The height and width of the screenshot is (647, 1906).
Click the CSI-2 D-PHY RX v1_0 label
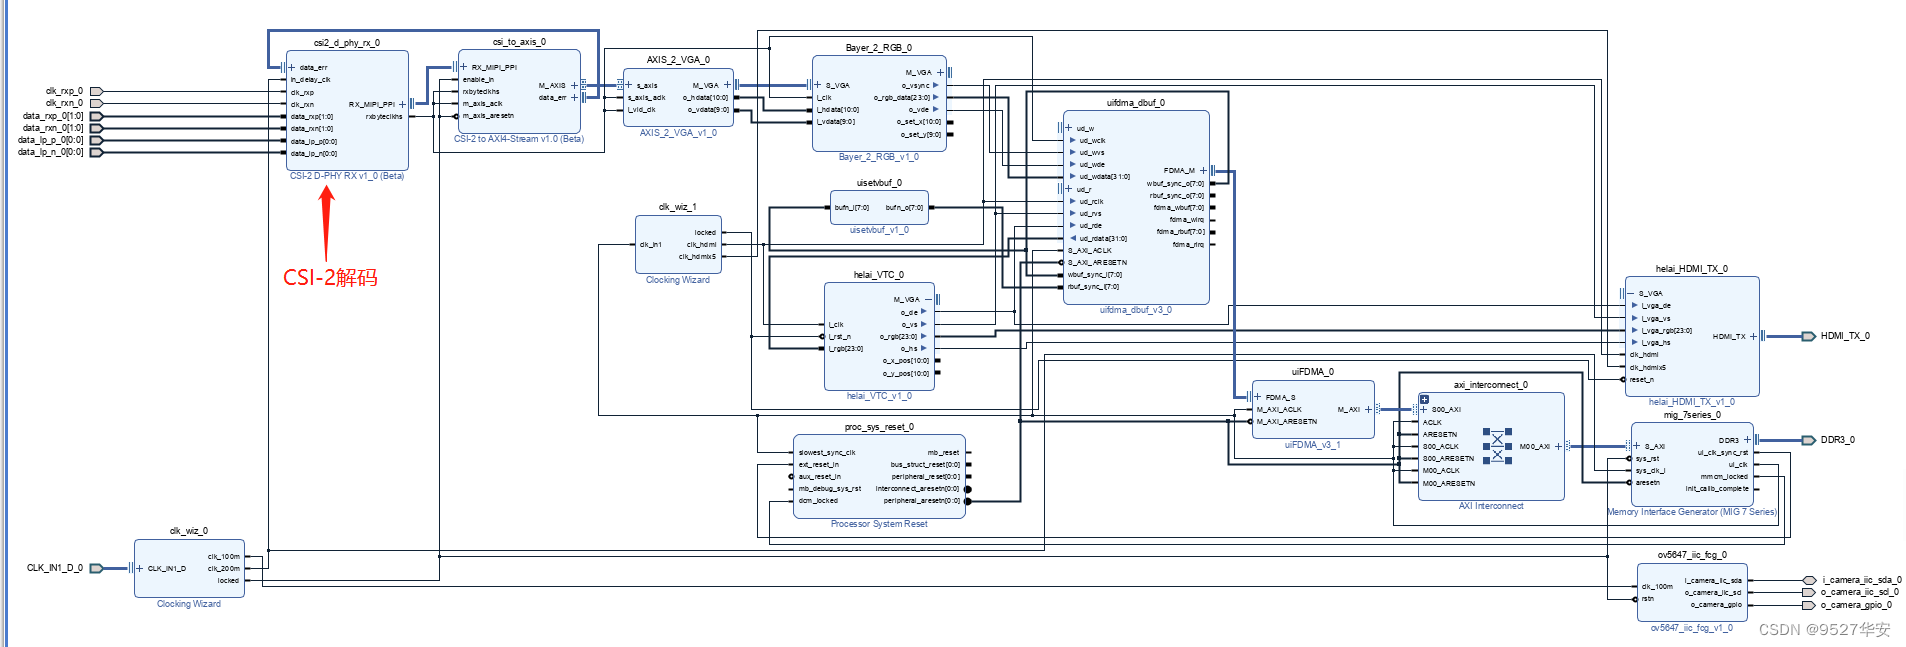point(347,176)
